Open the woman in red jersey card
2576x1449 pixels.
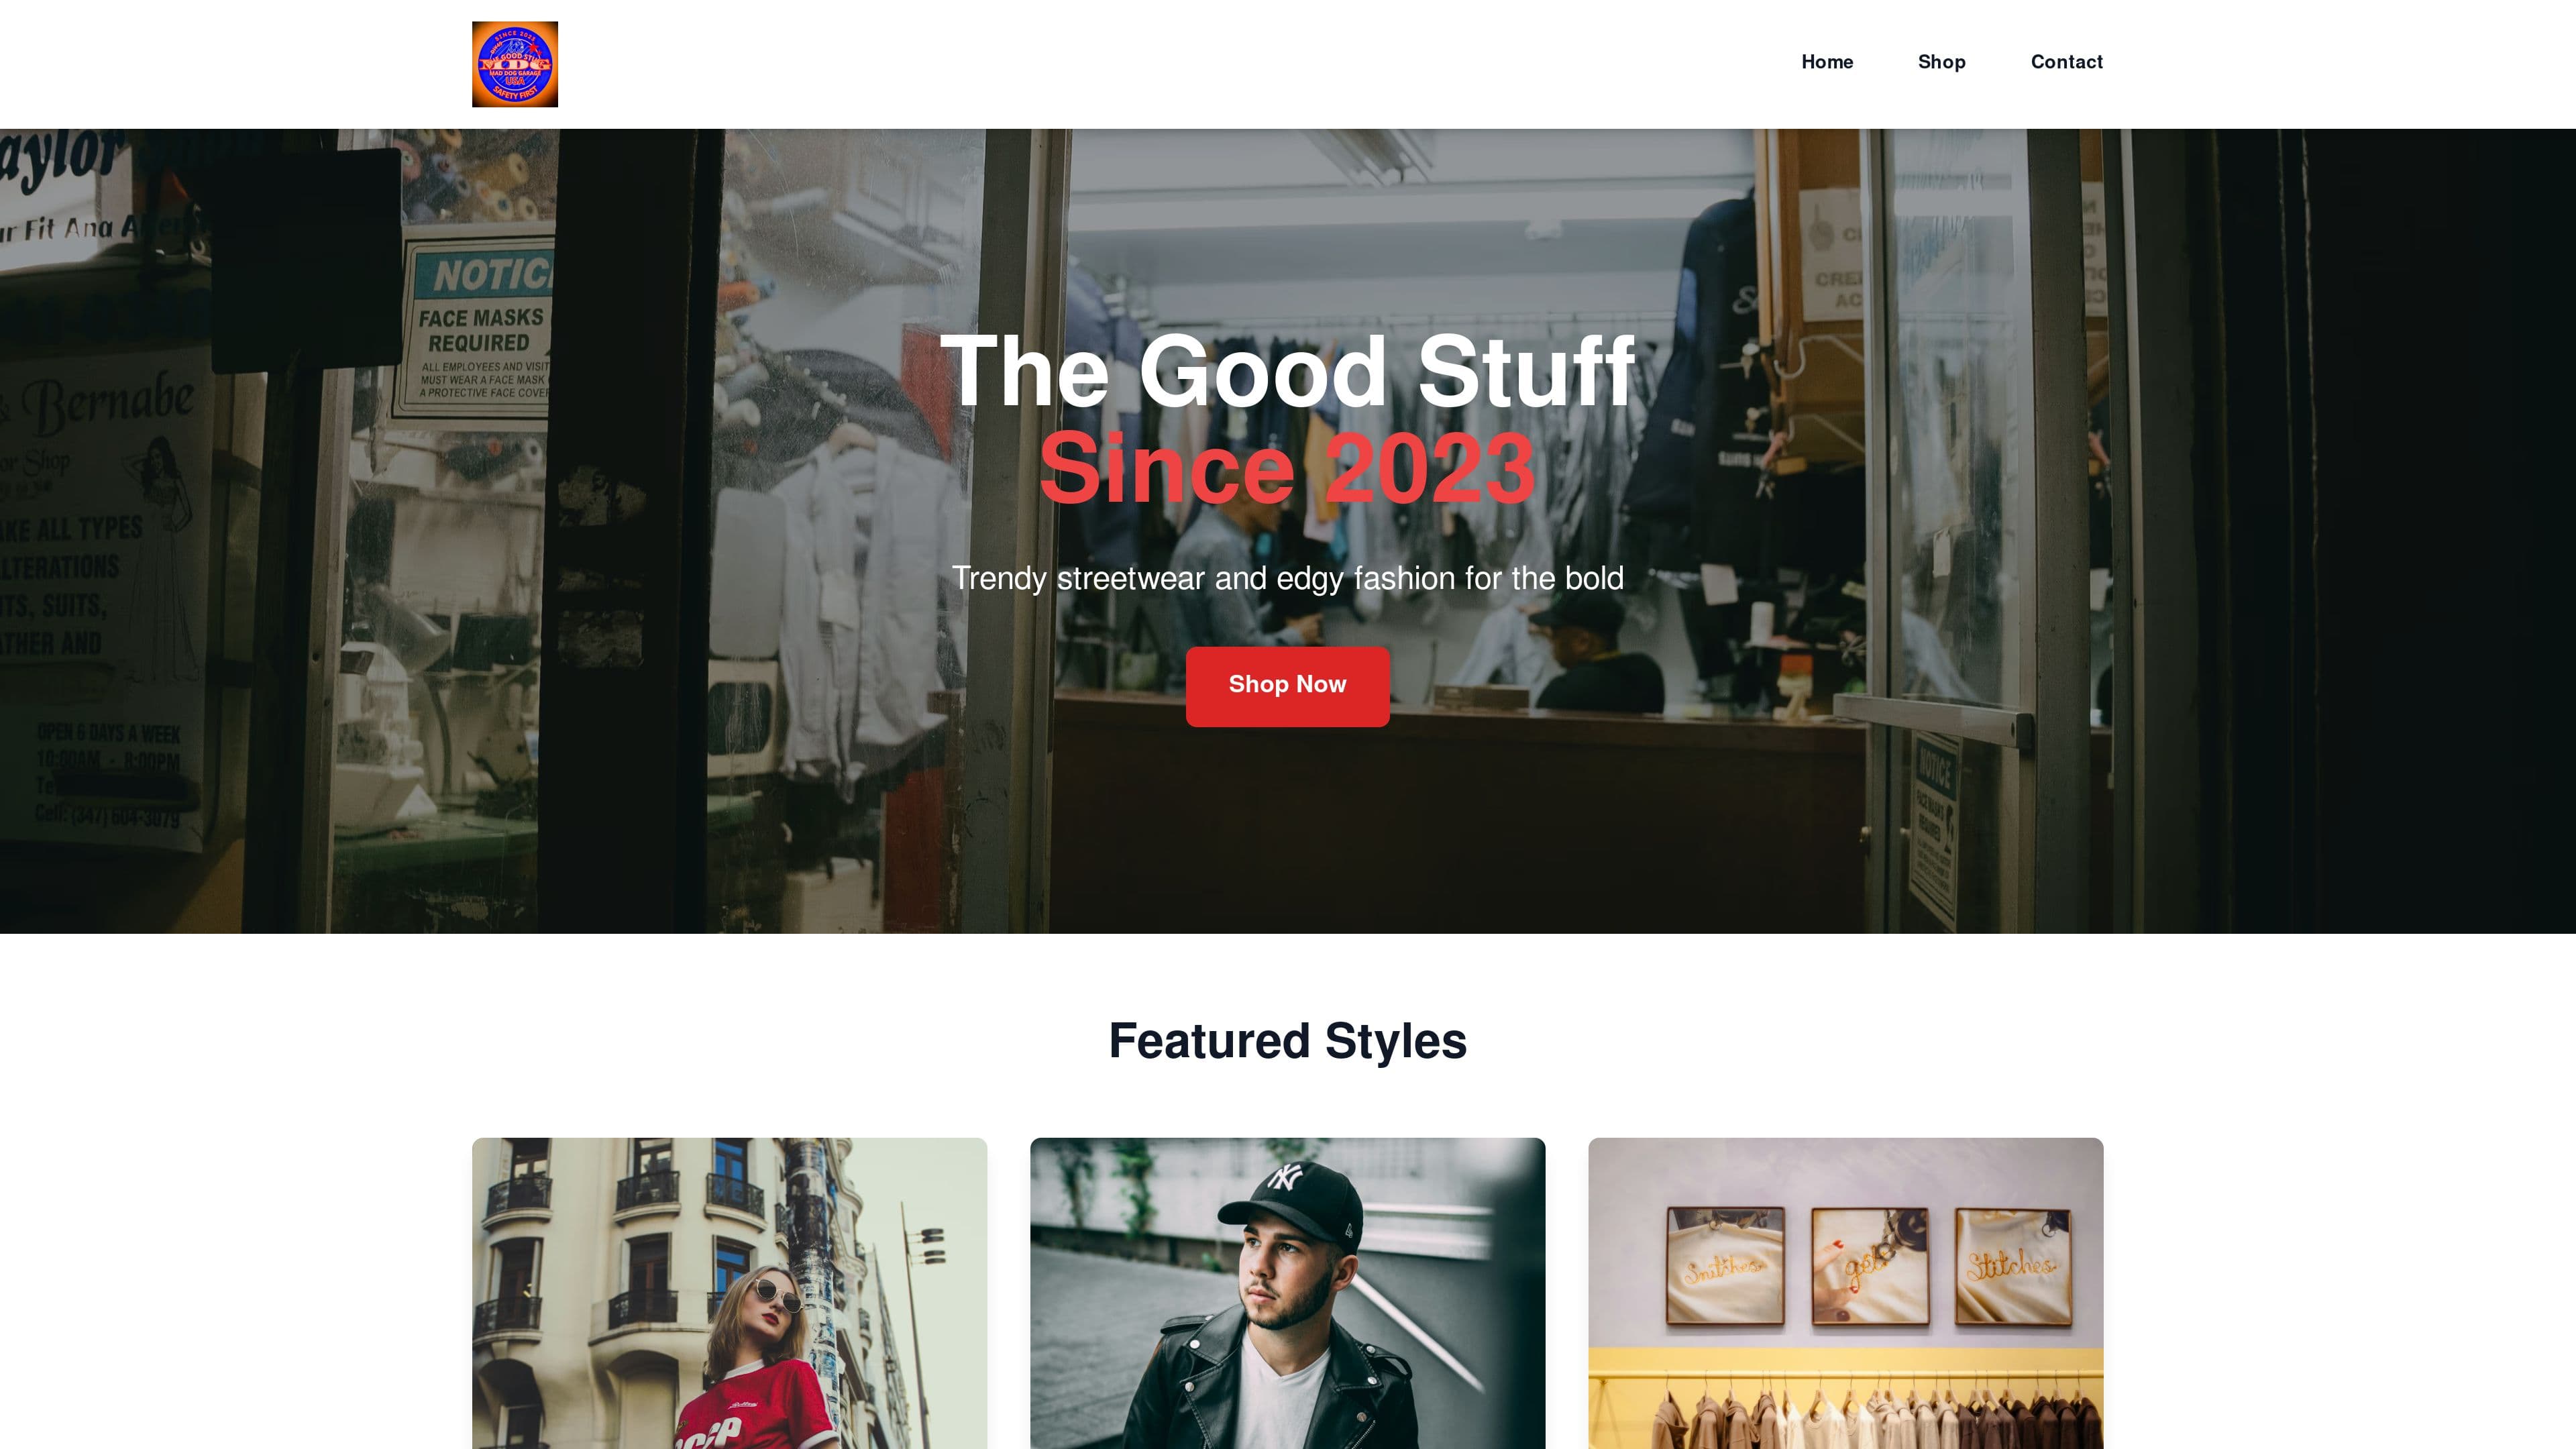[x=729, y=1293]
